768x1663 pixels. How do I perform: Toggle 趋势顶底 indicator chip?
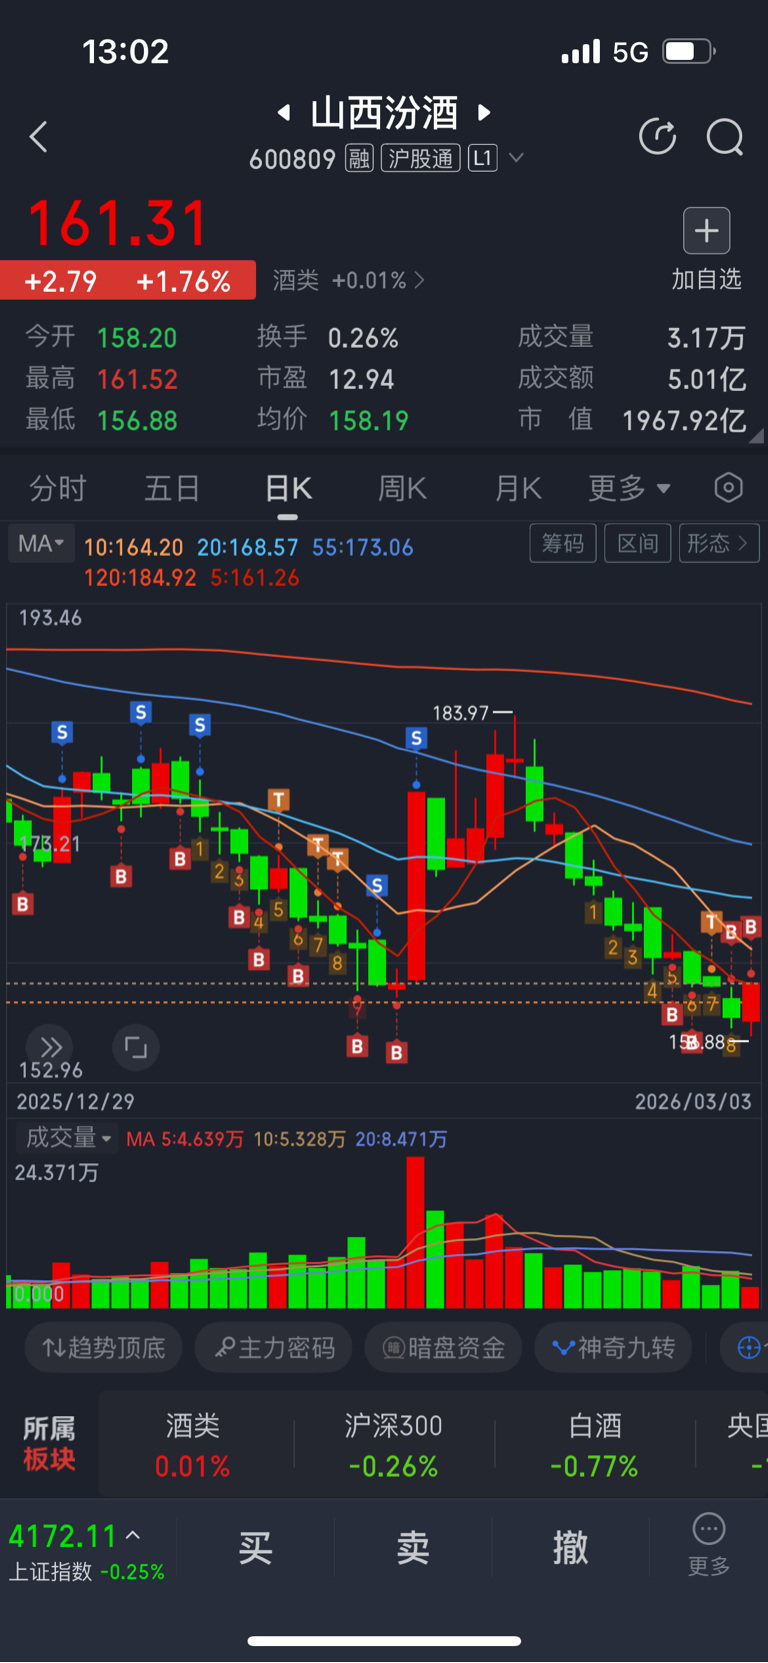(103, 1348)
